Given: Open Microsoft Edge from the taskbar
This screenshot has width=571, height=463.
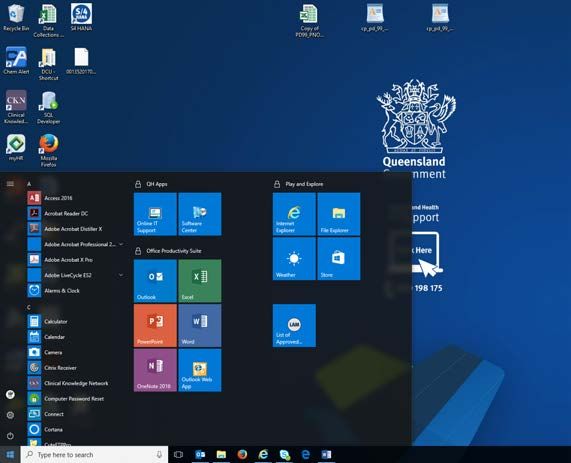Looking at the screenshot, I should tap(306, 455).
